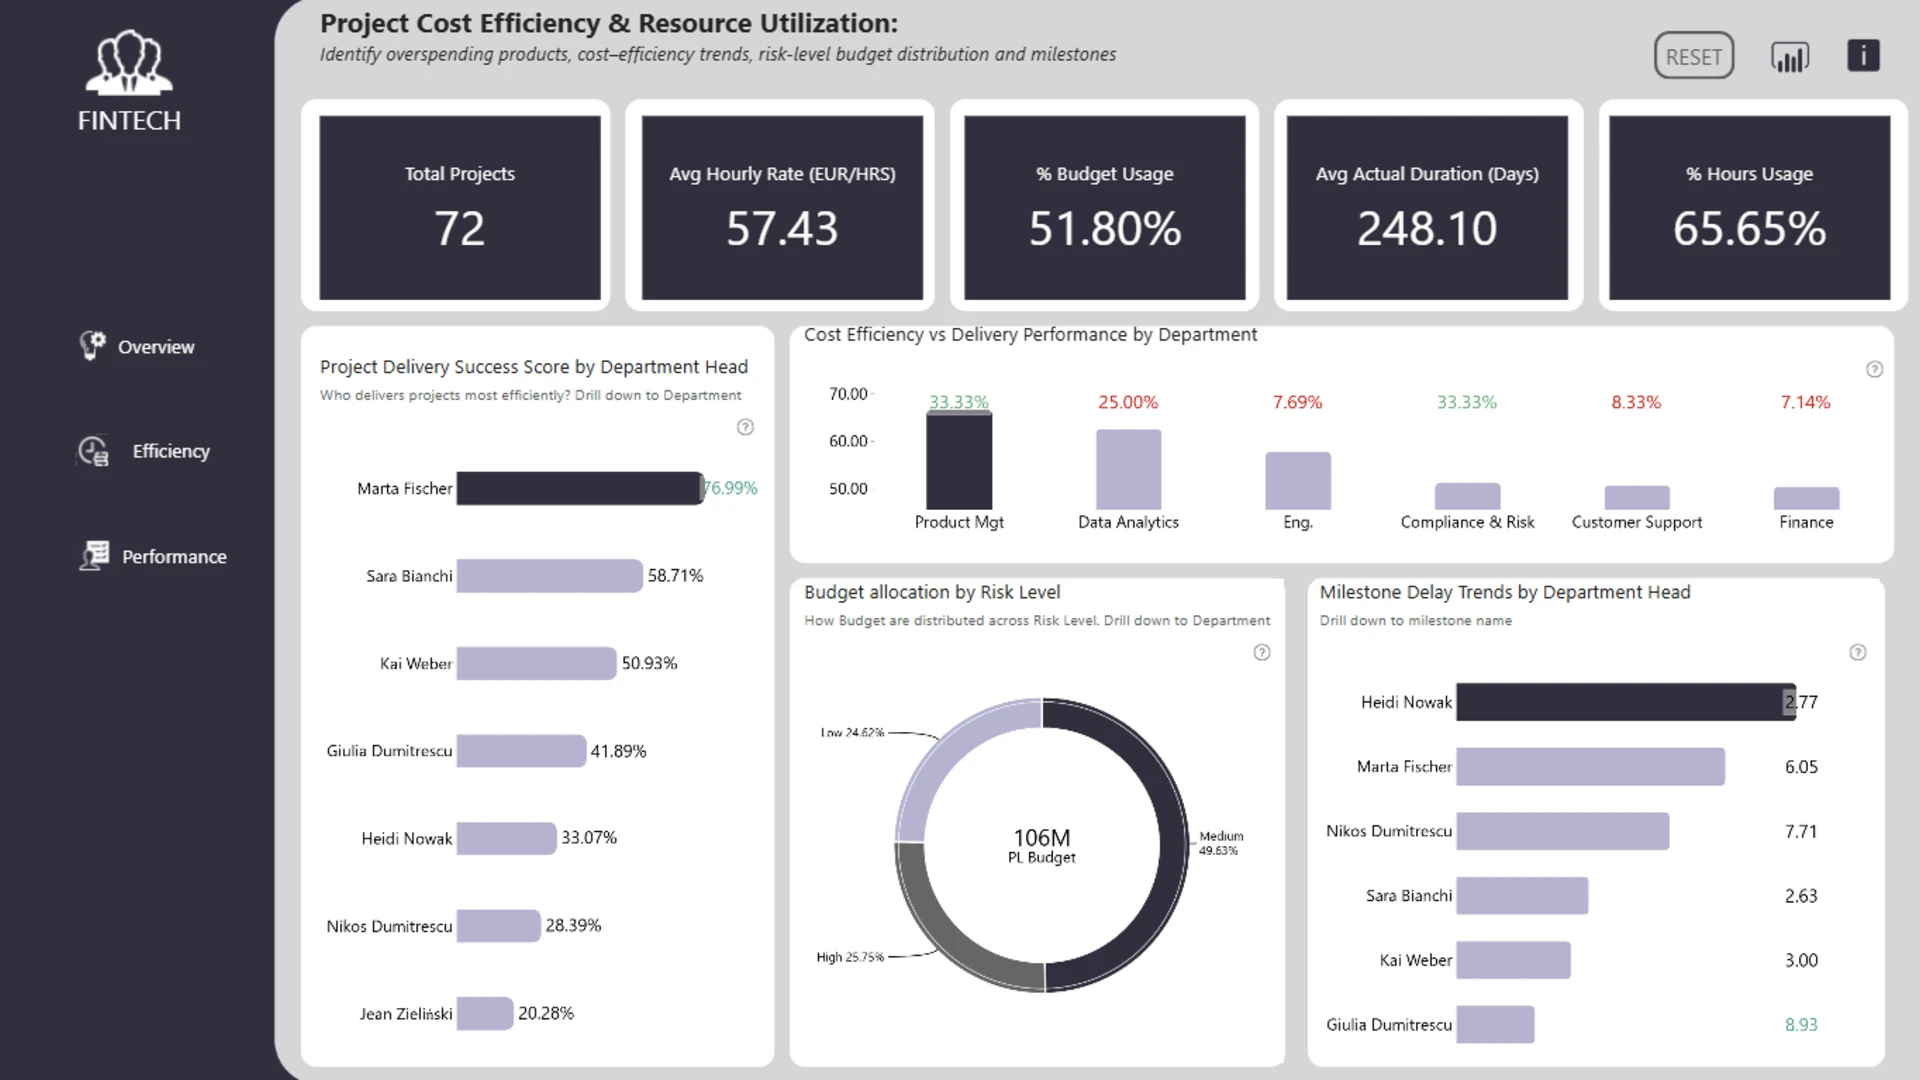Image resolution: width=1920 pixels, height=1080 pixels.
Task: Click help icon on Budget allocation chart
Action: click(1262, 652)
